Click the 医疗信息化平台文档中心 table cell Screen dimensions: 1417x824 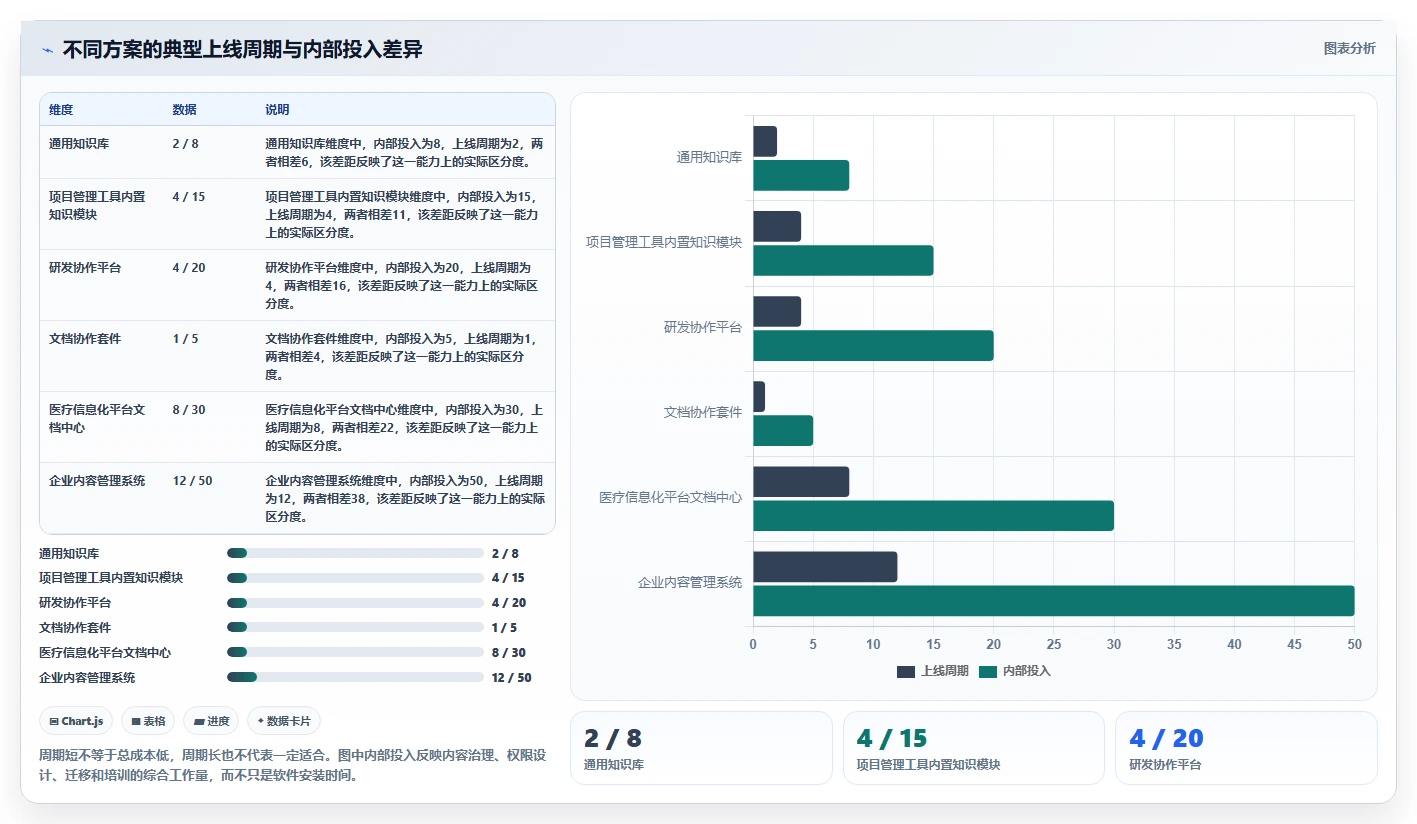[97, 418]
